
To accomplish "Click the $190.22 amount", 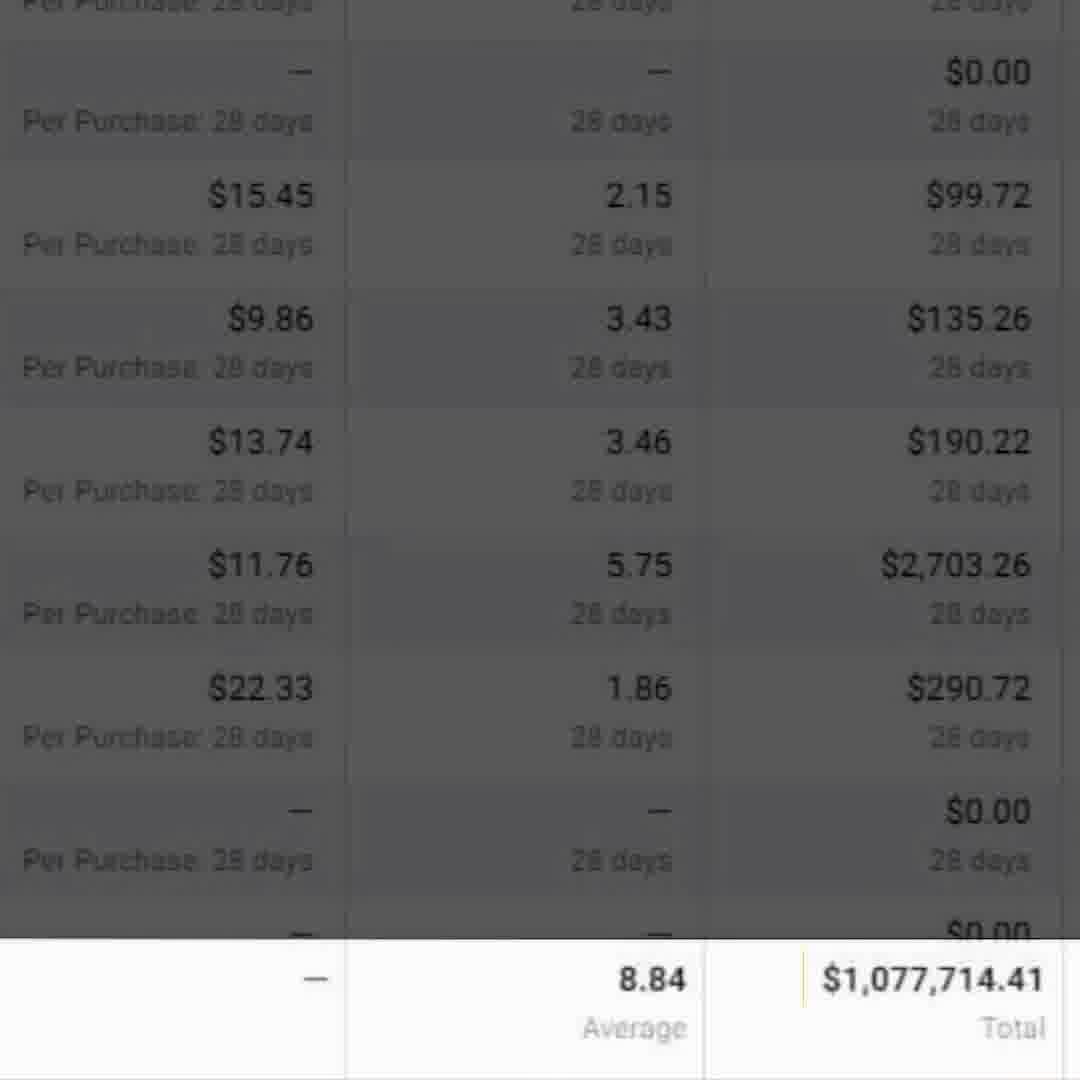I will [968, 441].
